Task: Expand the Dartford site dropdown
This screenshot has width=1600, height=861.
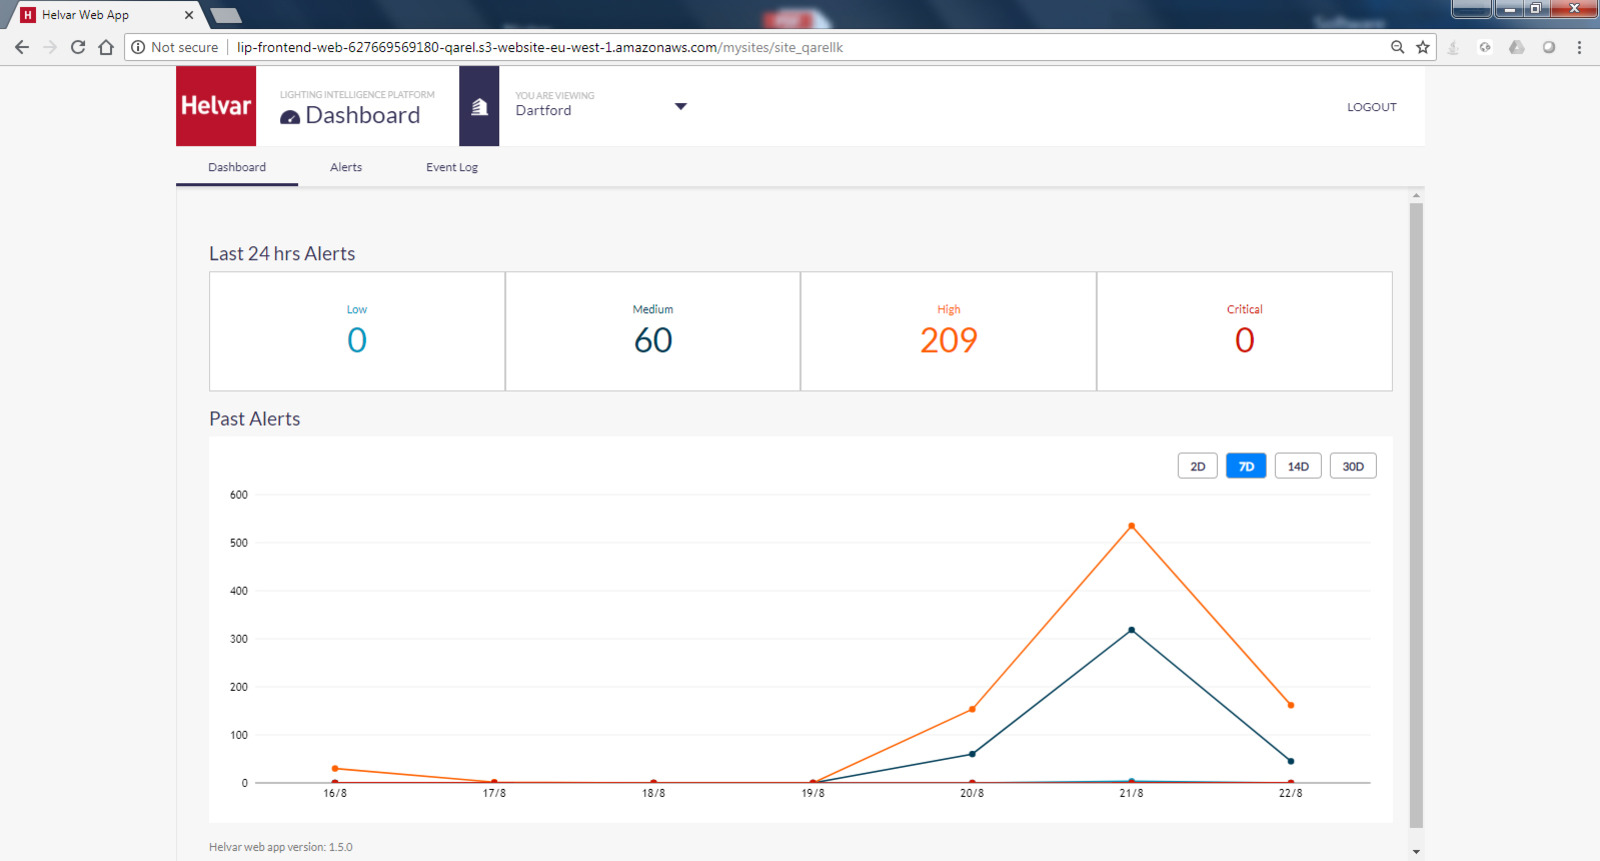Action: 681,106
